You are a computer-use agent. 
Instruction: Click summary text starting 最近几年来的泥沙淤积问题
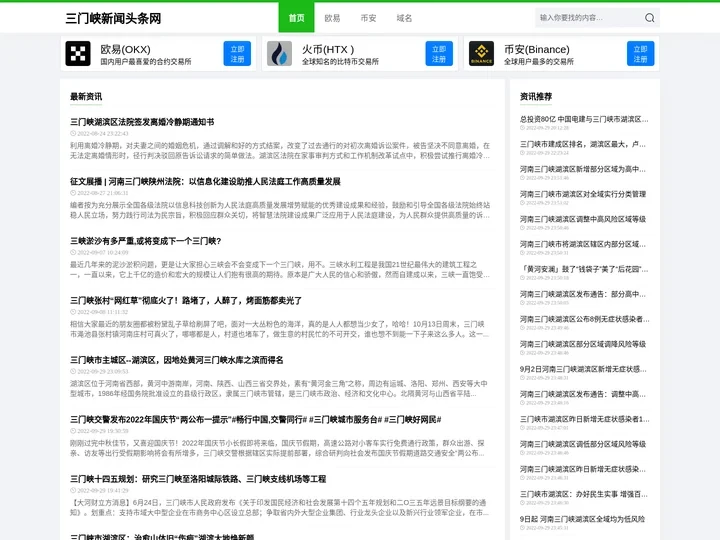(280, 270)
